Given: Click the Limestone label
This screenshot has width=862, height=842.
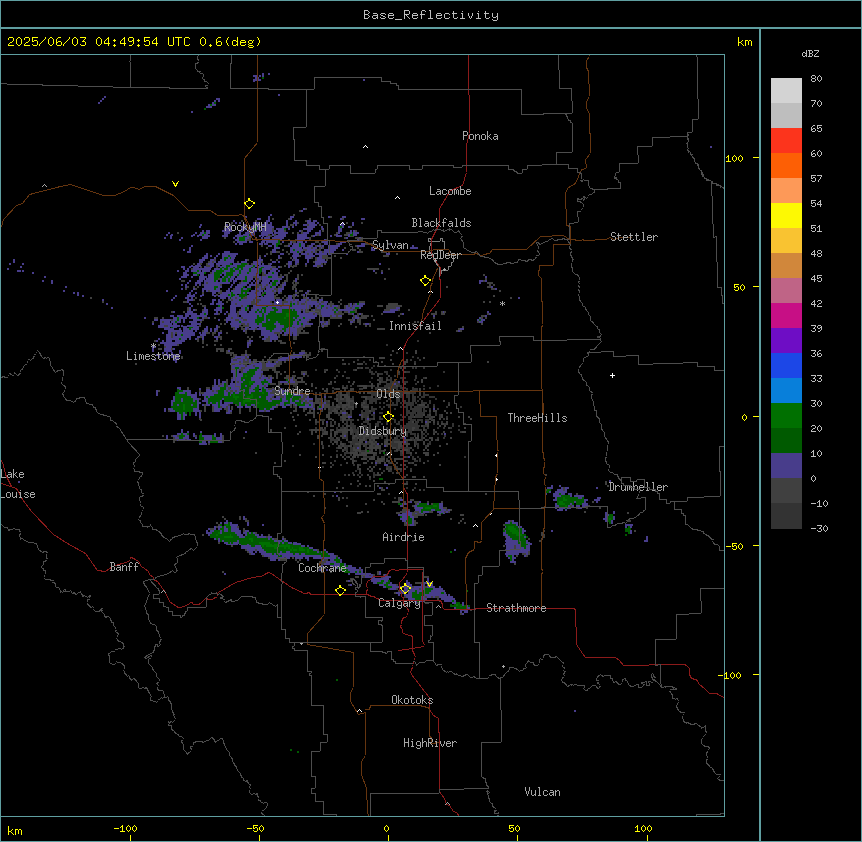Looking at the screenshot, I should 153,356.
